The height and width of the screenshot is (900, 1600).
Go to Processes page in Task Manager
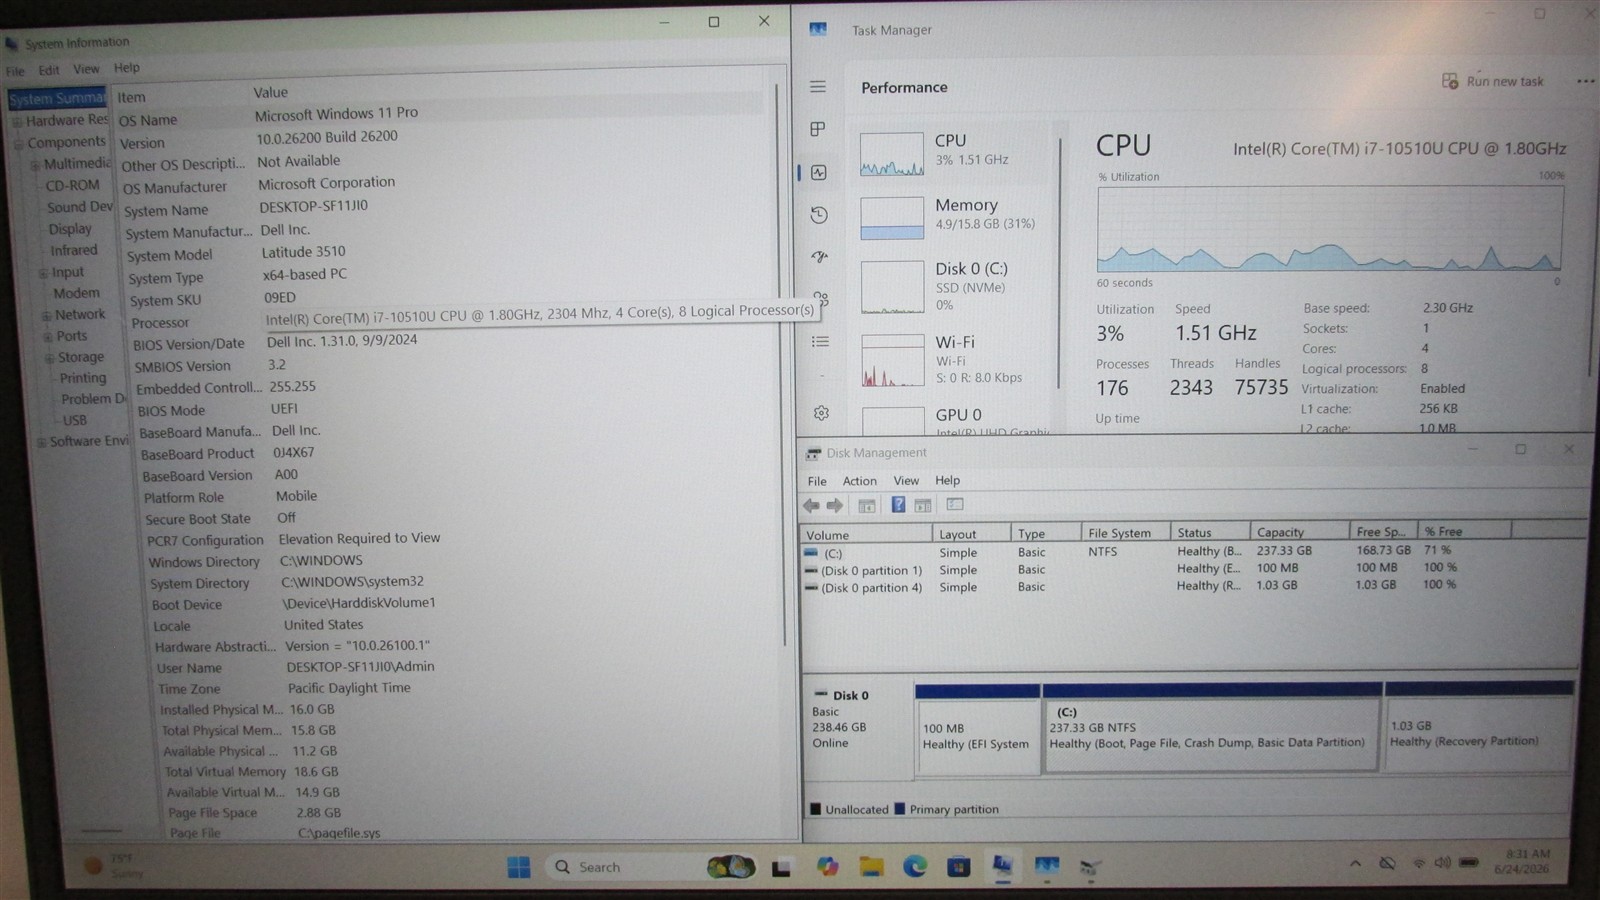[x=818, y=129]
